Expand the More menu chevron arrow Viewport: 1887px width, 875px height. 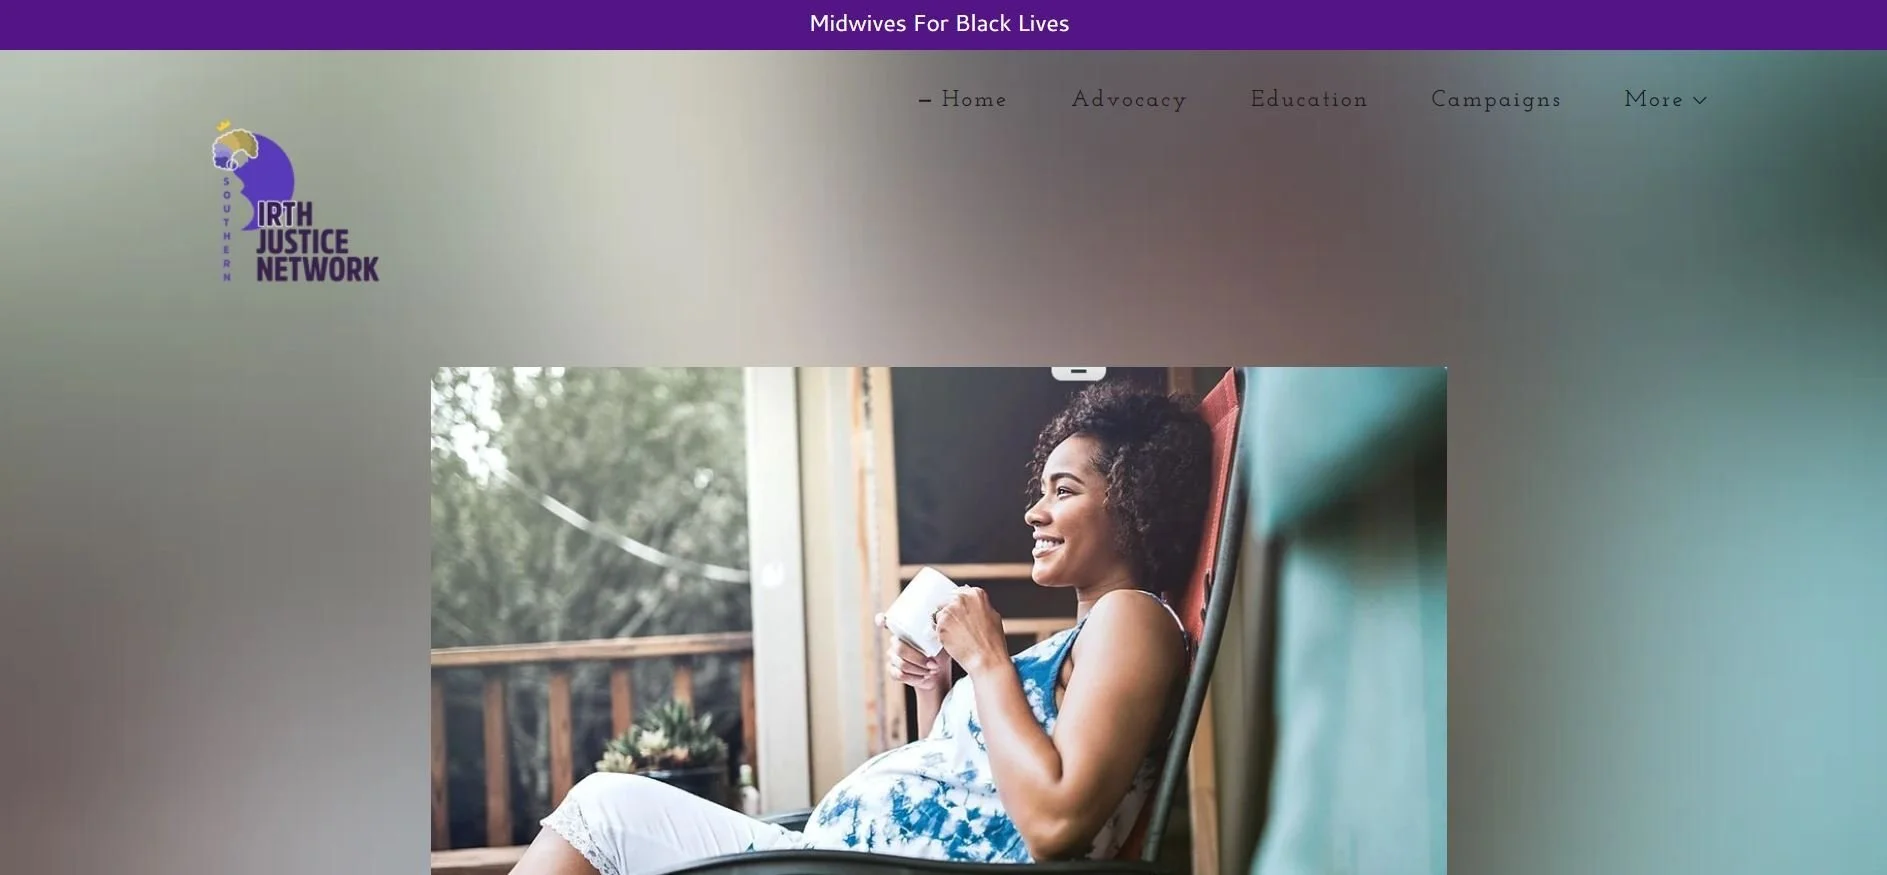pyautogui.click(x=1700, y=101)
